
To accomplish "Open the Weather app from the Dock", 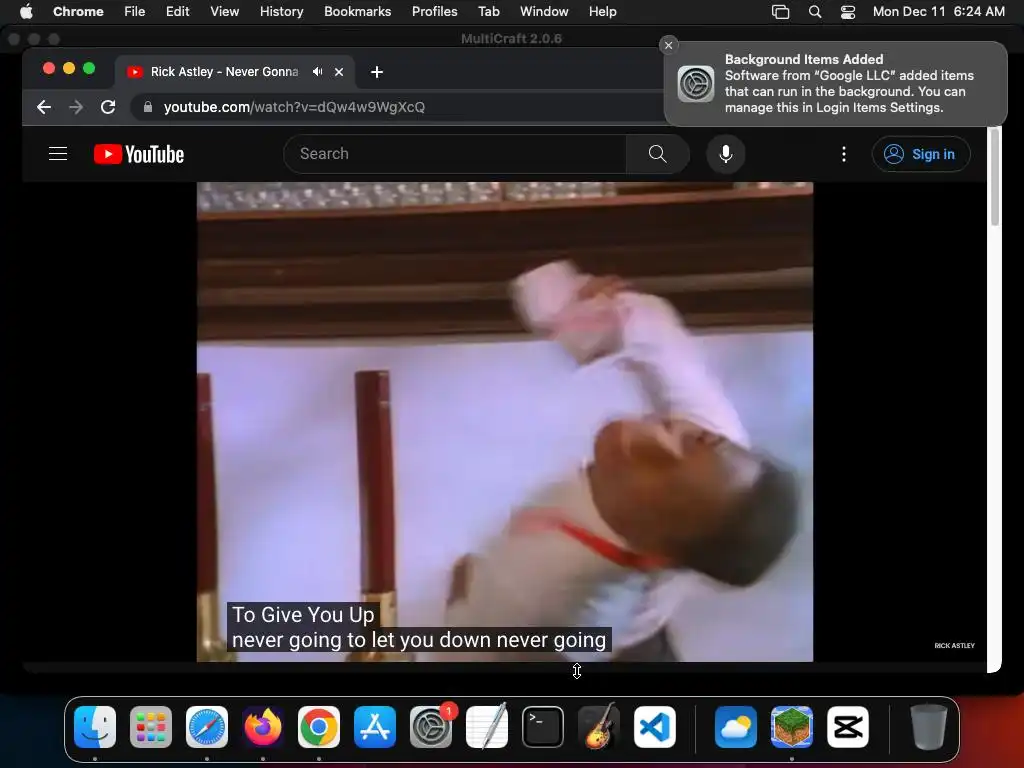I will pos(736,727).
